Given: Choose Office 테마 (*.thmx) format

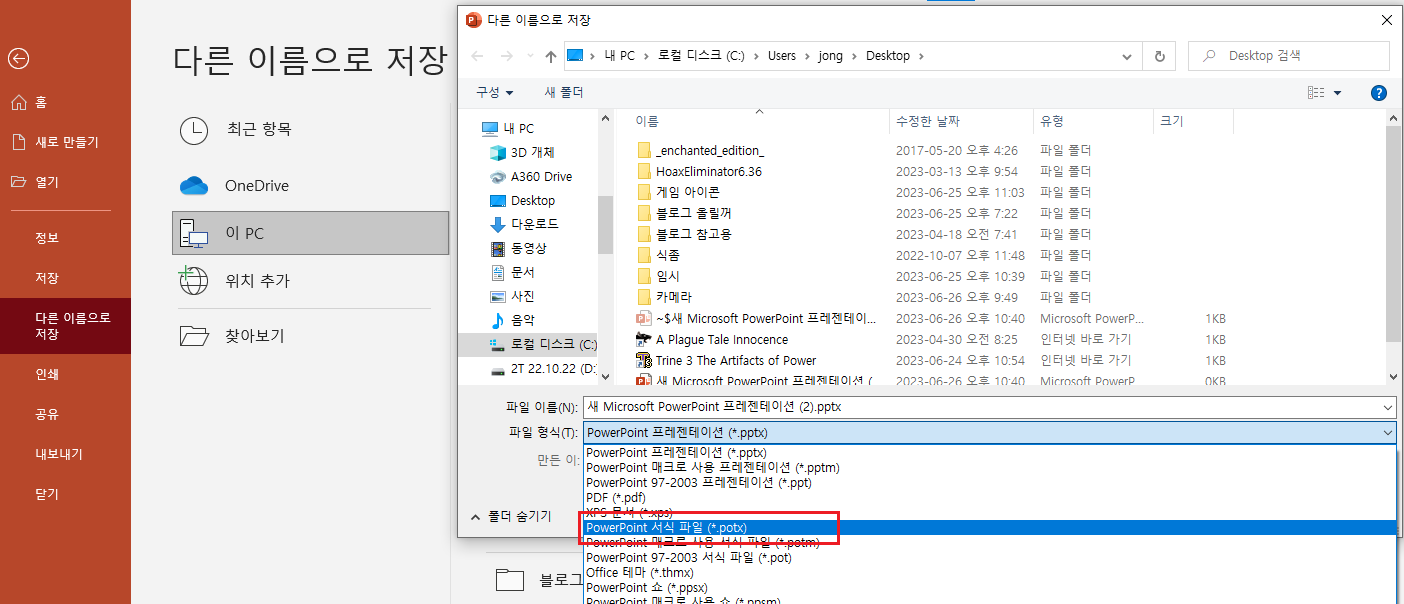Looking at the screenshot, I should (989, 573).
